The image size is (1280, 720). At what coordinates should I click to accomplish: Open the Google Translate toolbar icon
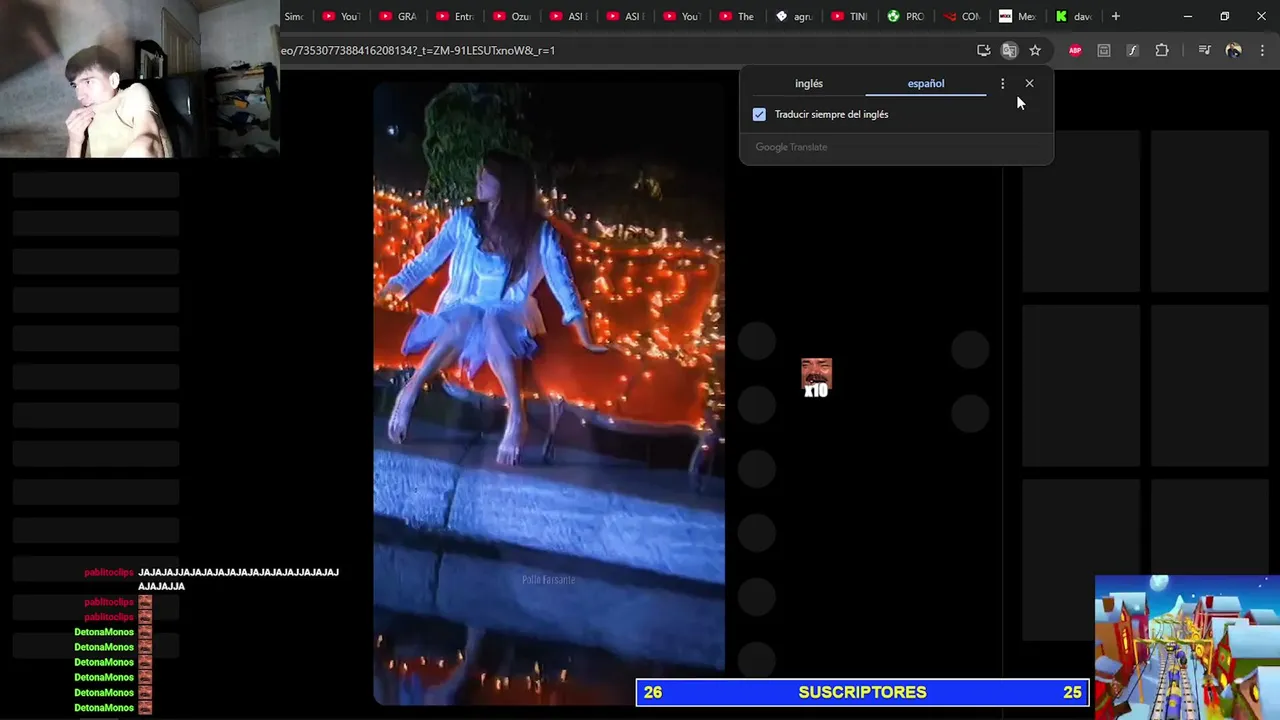point(1009,50)
